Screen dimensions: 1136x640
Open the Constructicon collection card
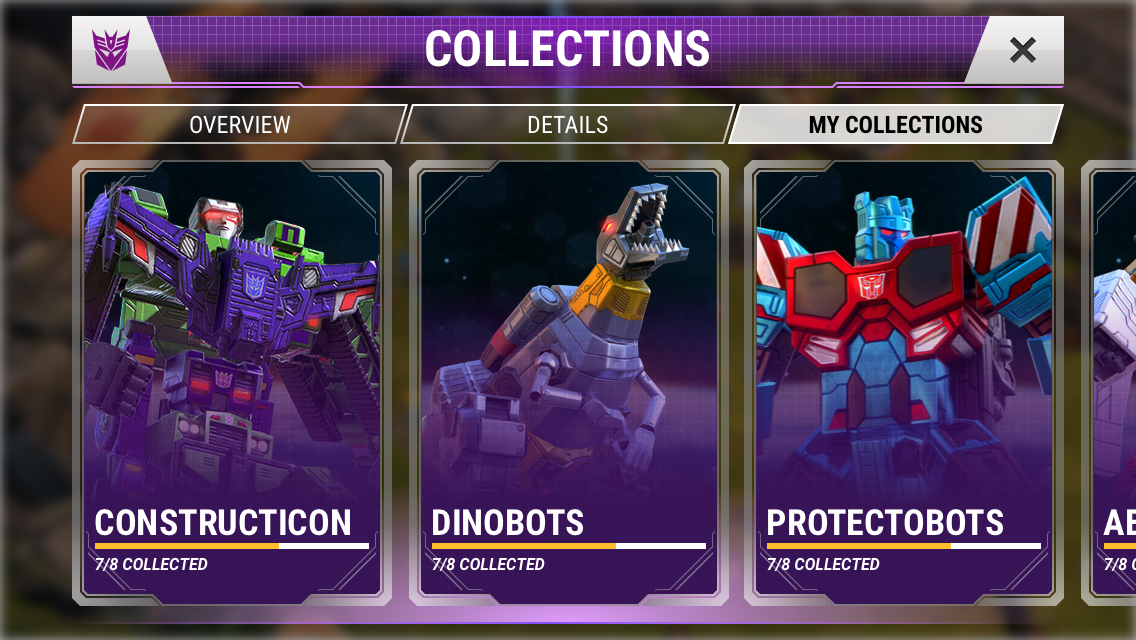coord(232,383)
